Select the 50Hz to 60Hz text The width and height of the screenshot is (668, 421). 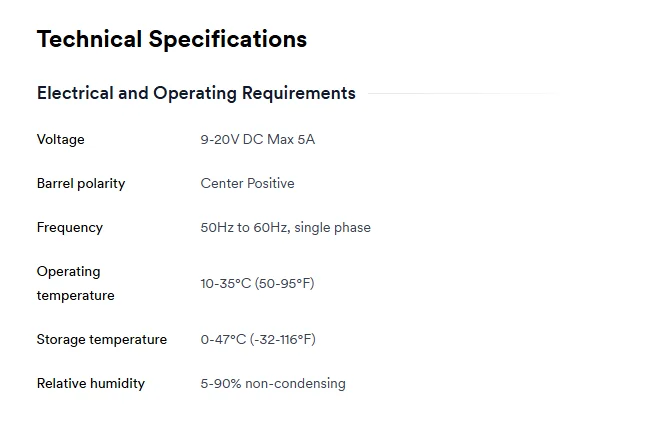click(x=244, y=227)
